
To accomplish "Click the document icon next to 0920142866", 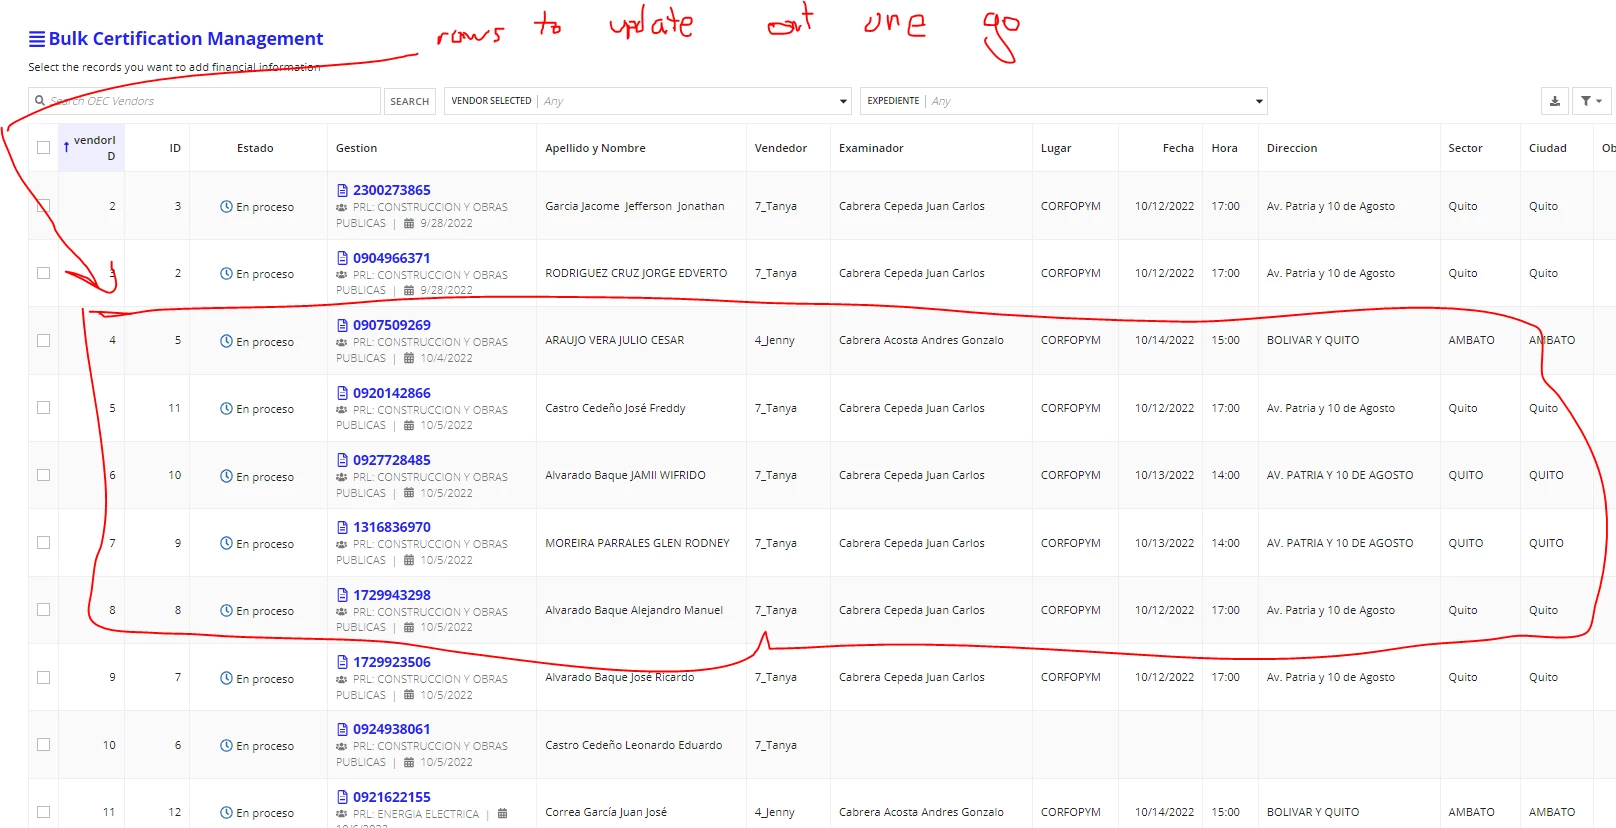I will 342,393.
